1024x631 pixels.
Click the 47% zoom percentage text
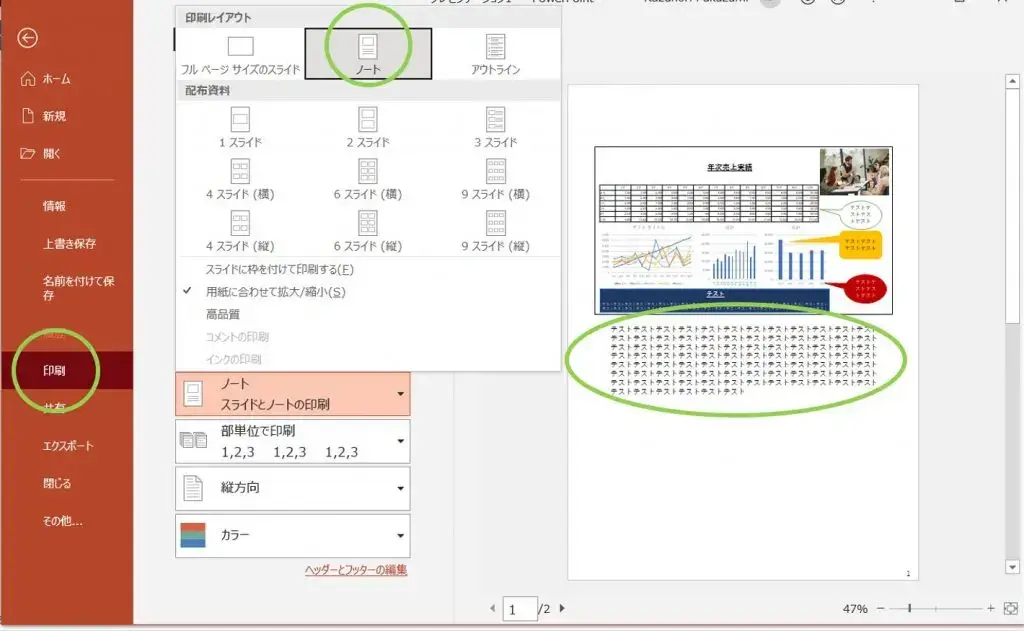(855, 609)
